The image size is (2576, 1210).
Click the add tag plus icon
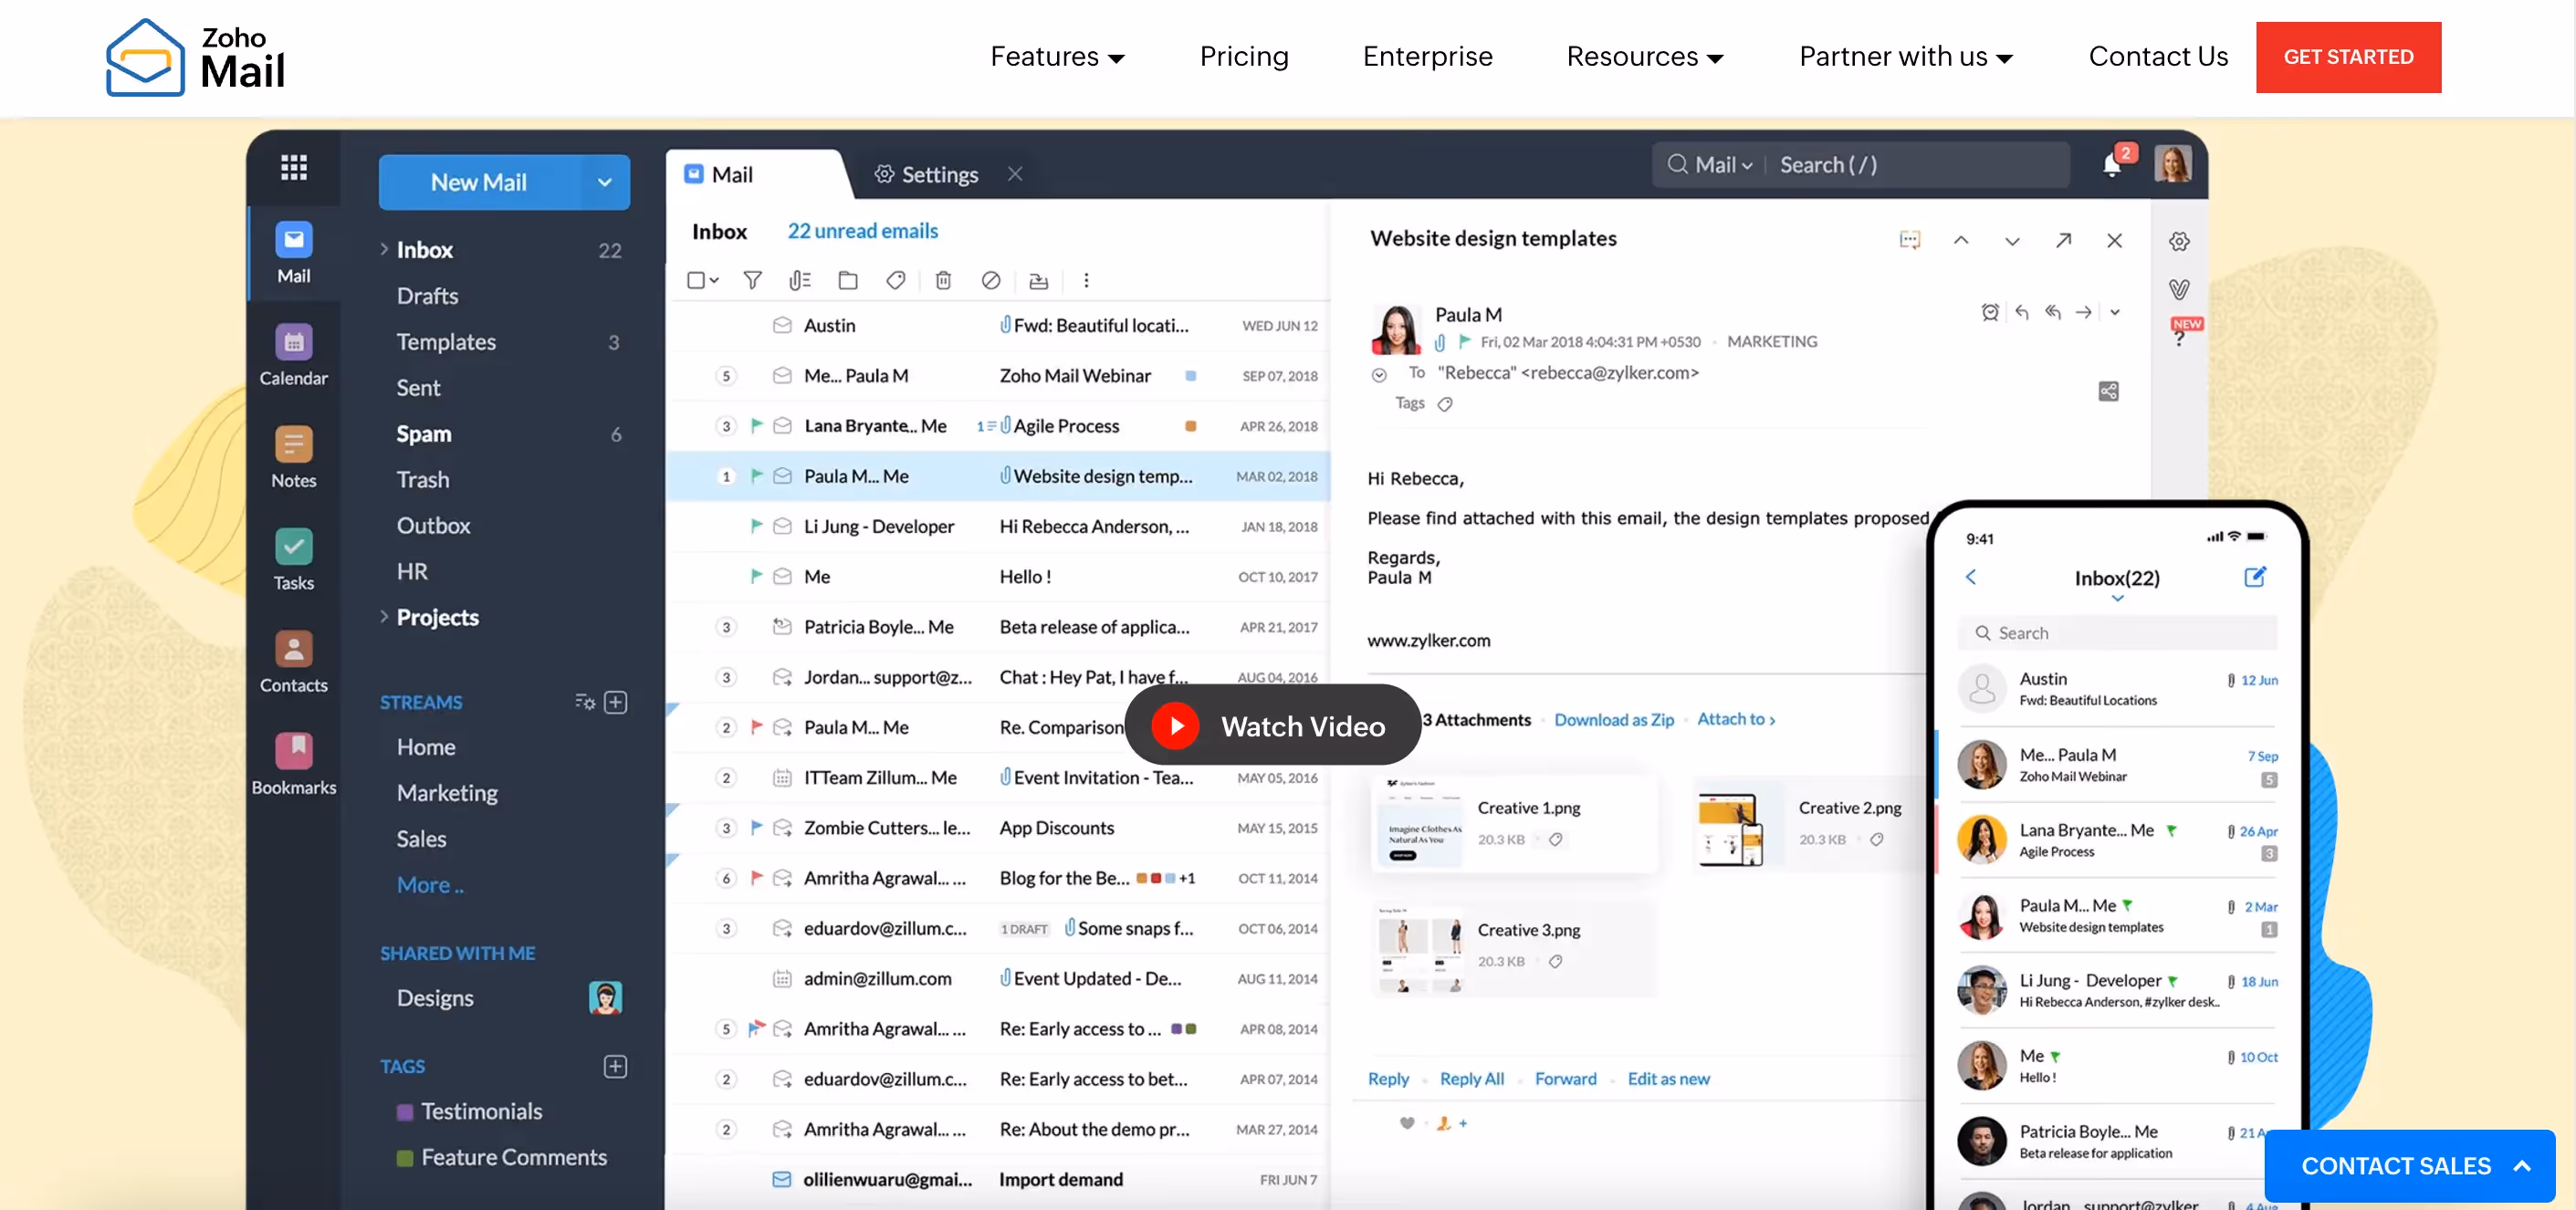pos(616,1066)
